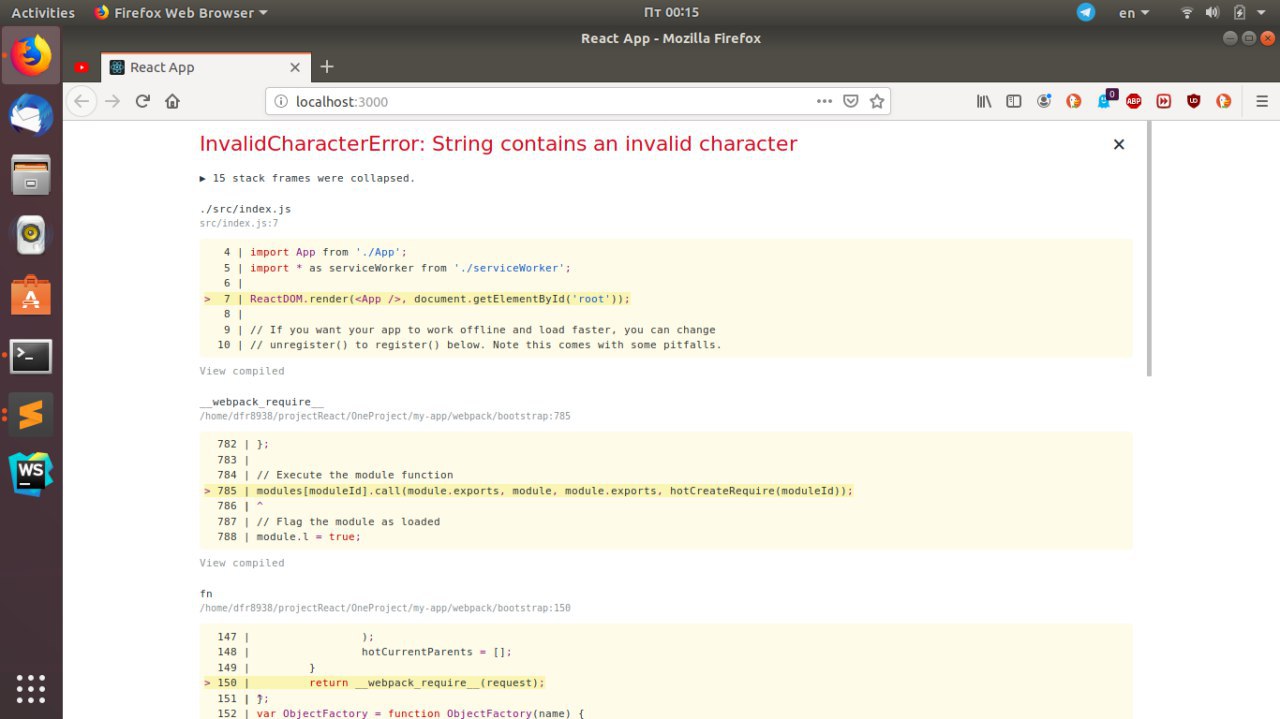Open page actions three-dot menu

coord(824,101)
